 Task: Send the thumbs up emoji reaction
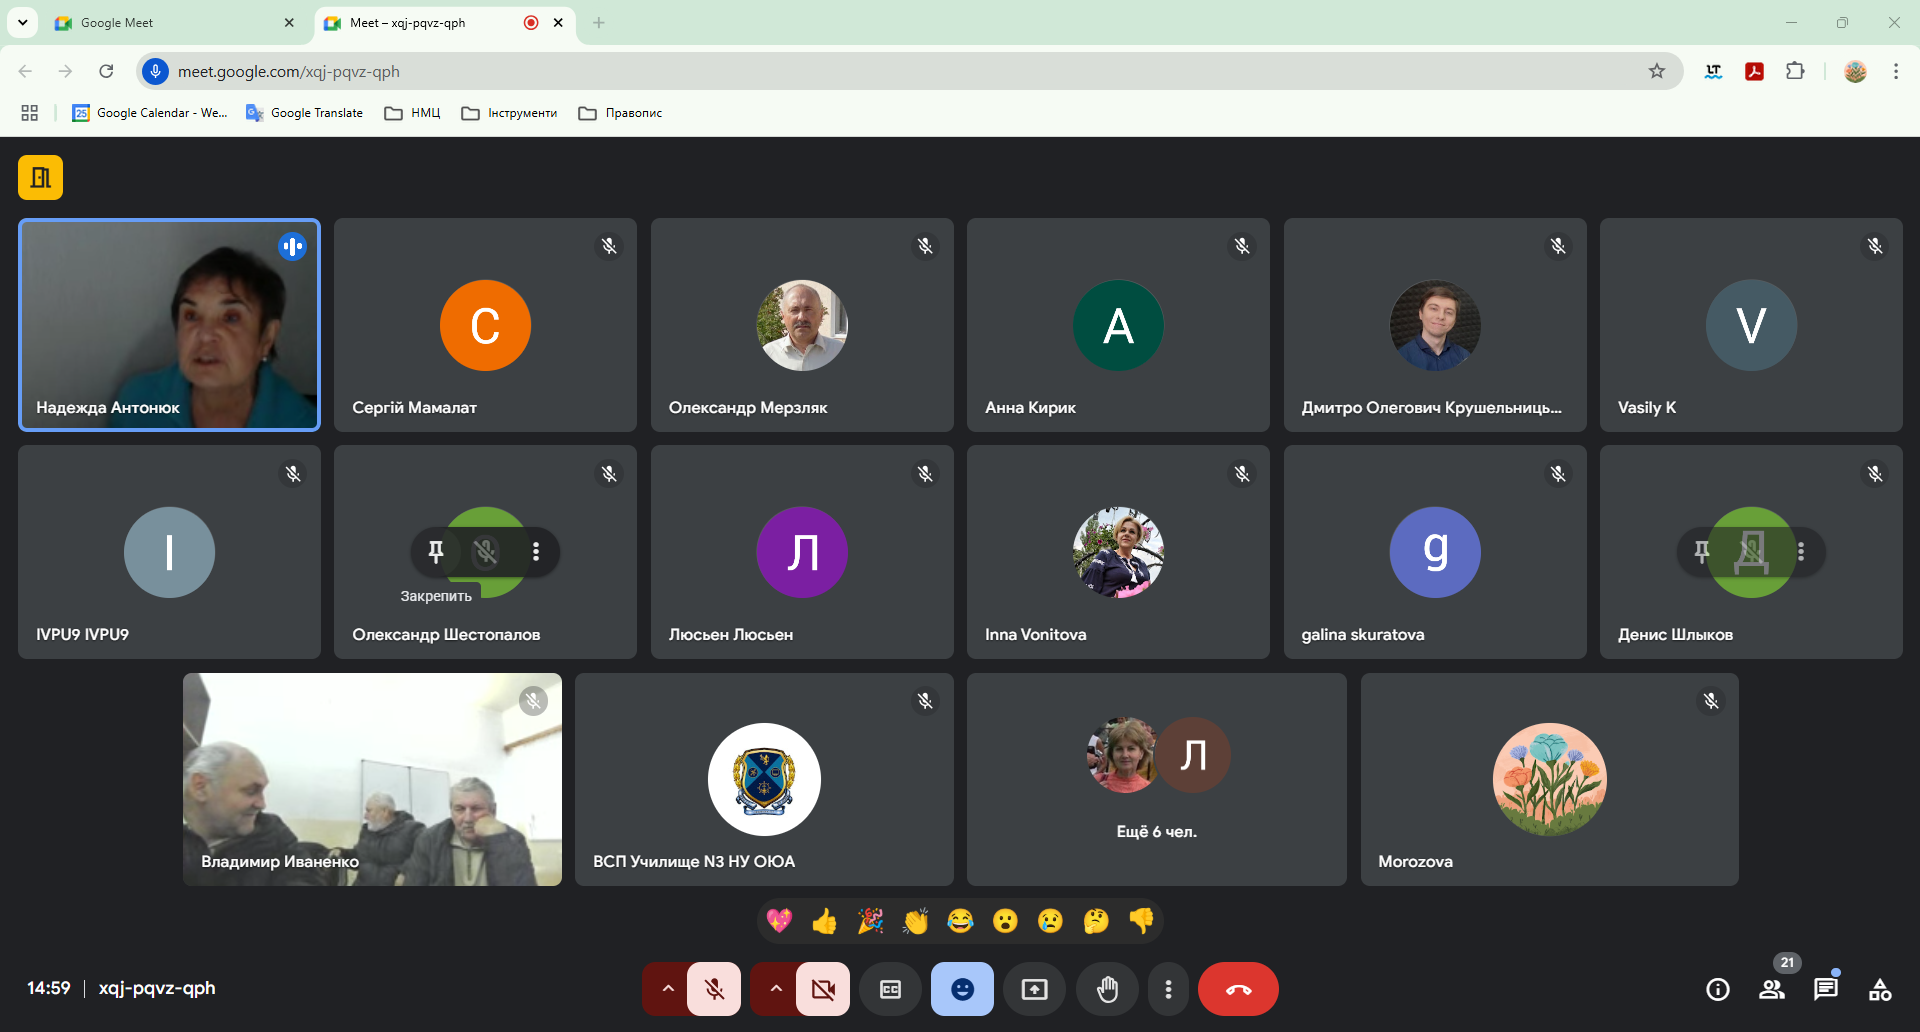[x=824, y=921]
